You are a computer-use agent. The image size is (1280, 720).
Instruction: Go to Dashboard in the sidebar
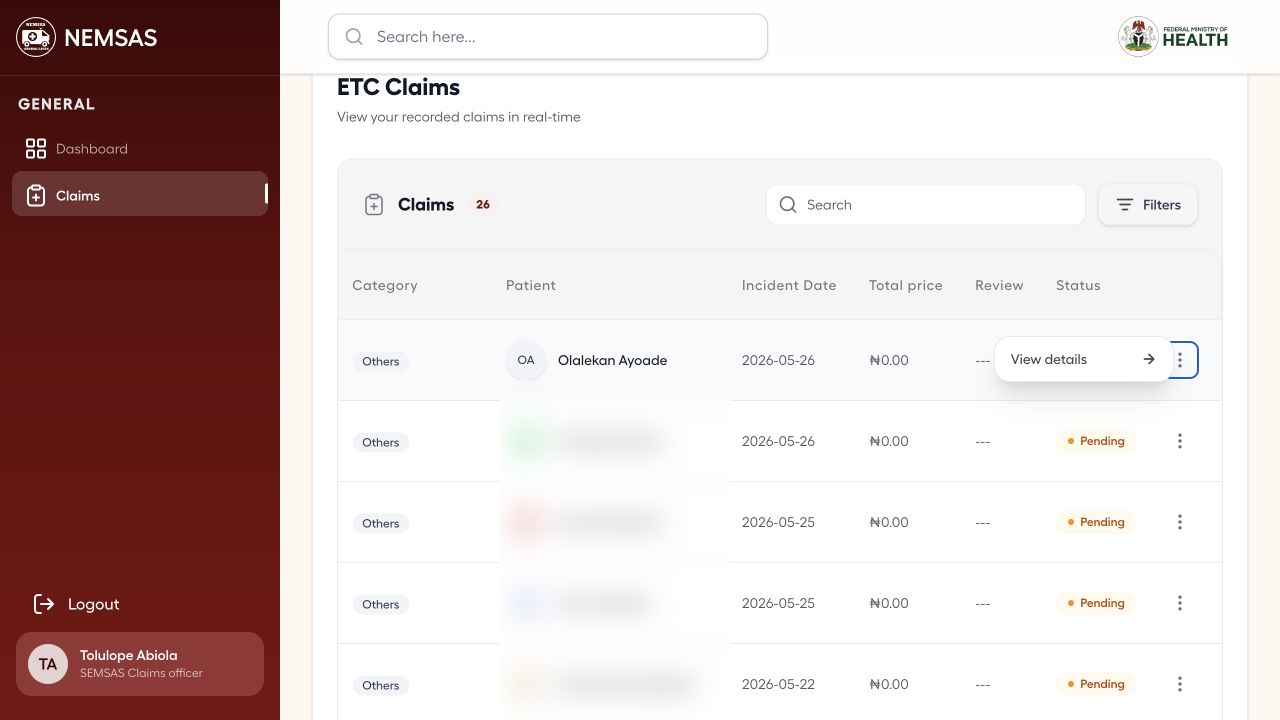[140, 149]
